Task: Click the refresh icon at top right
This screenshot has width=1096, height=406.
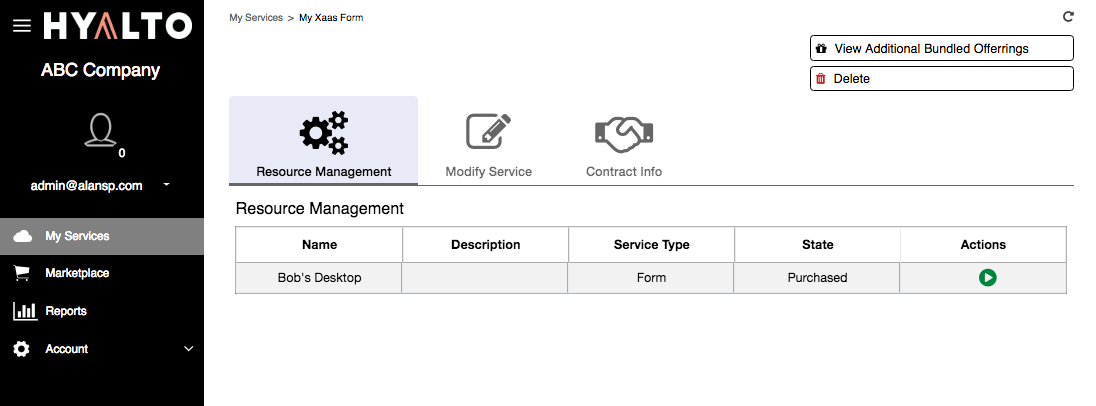Action: (1067, 16)
